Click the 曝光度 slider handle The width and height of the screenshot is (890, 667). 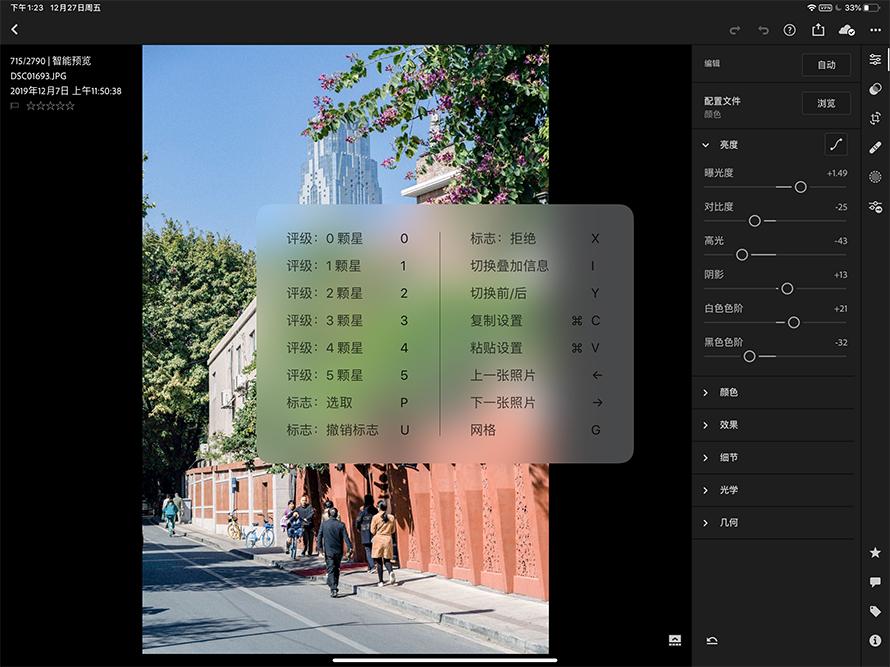[x=801, y=187]
